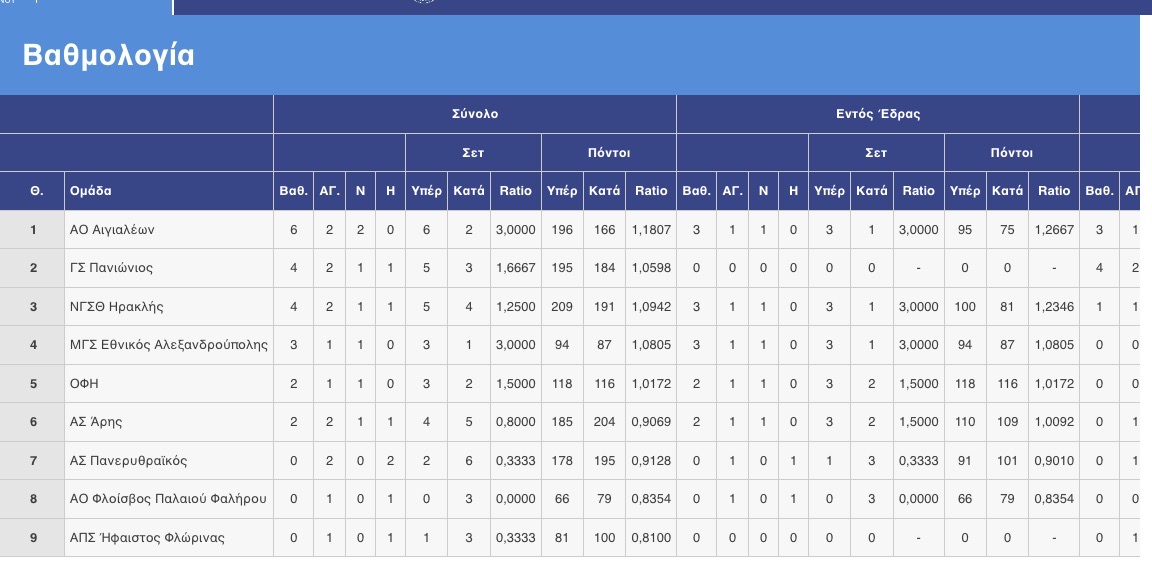The height and width of the screenshot is (563, 1152).
Task: Click the Βαθμολογία page heading
Action: point(109,56)
